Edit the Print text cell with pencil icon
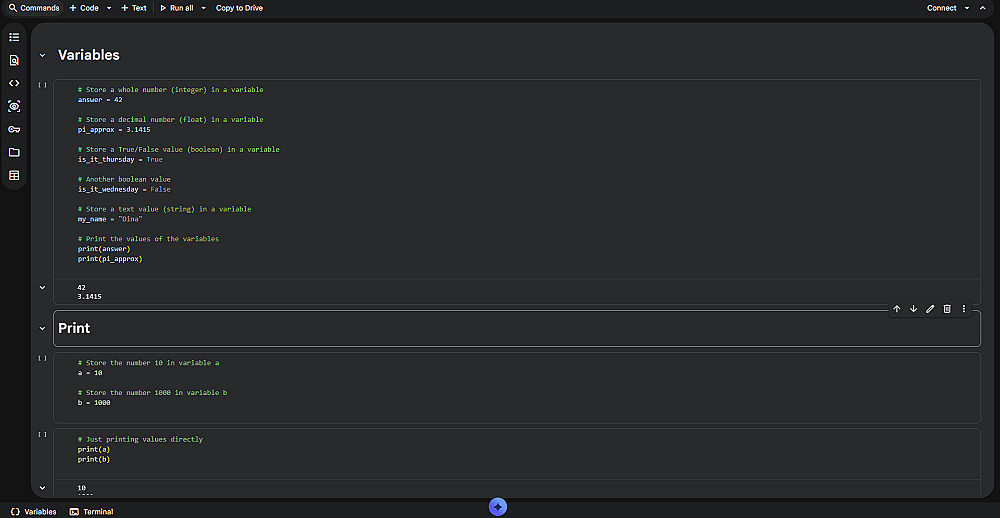The image size is (1000, 518). [930, 309]
